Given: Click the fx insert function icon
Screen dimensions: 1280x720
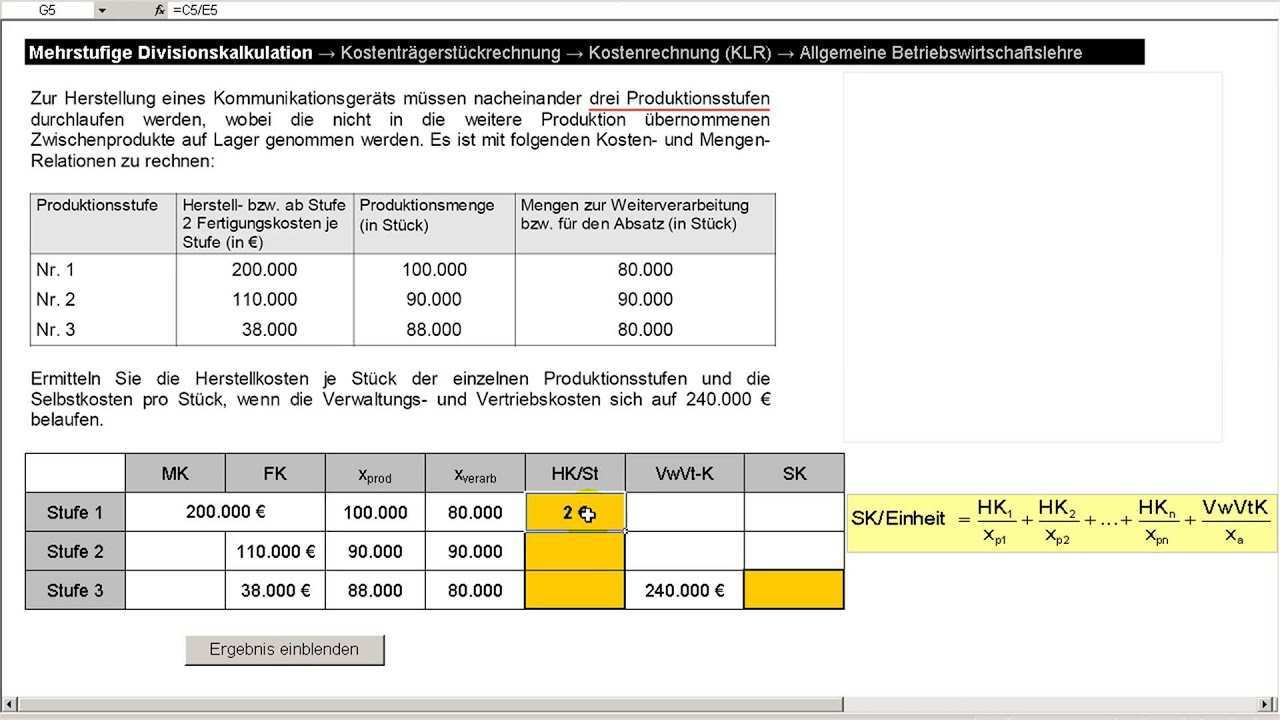Looking at the screenshot, I should [x=159, y=10].
